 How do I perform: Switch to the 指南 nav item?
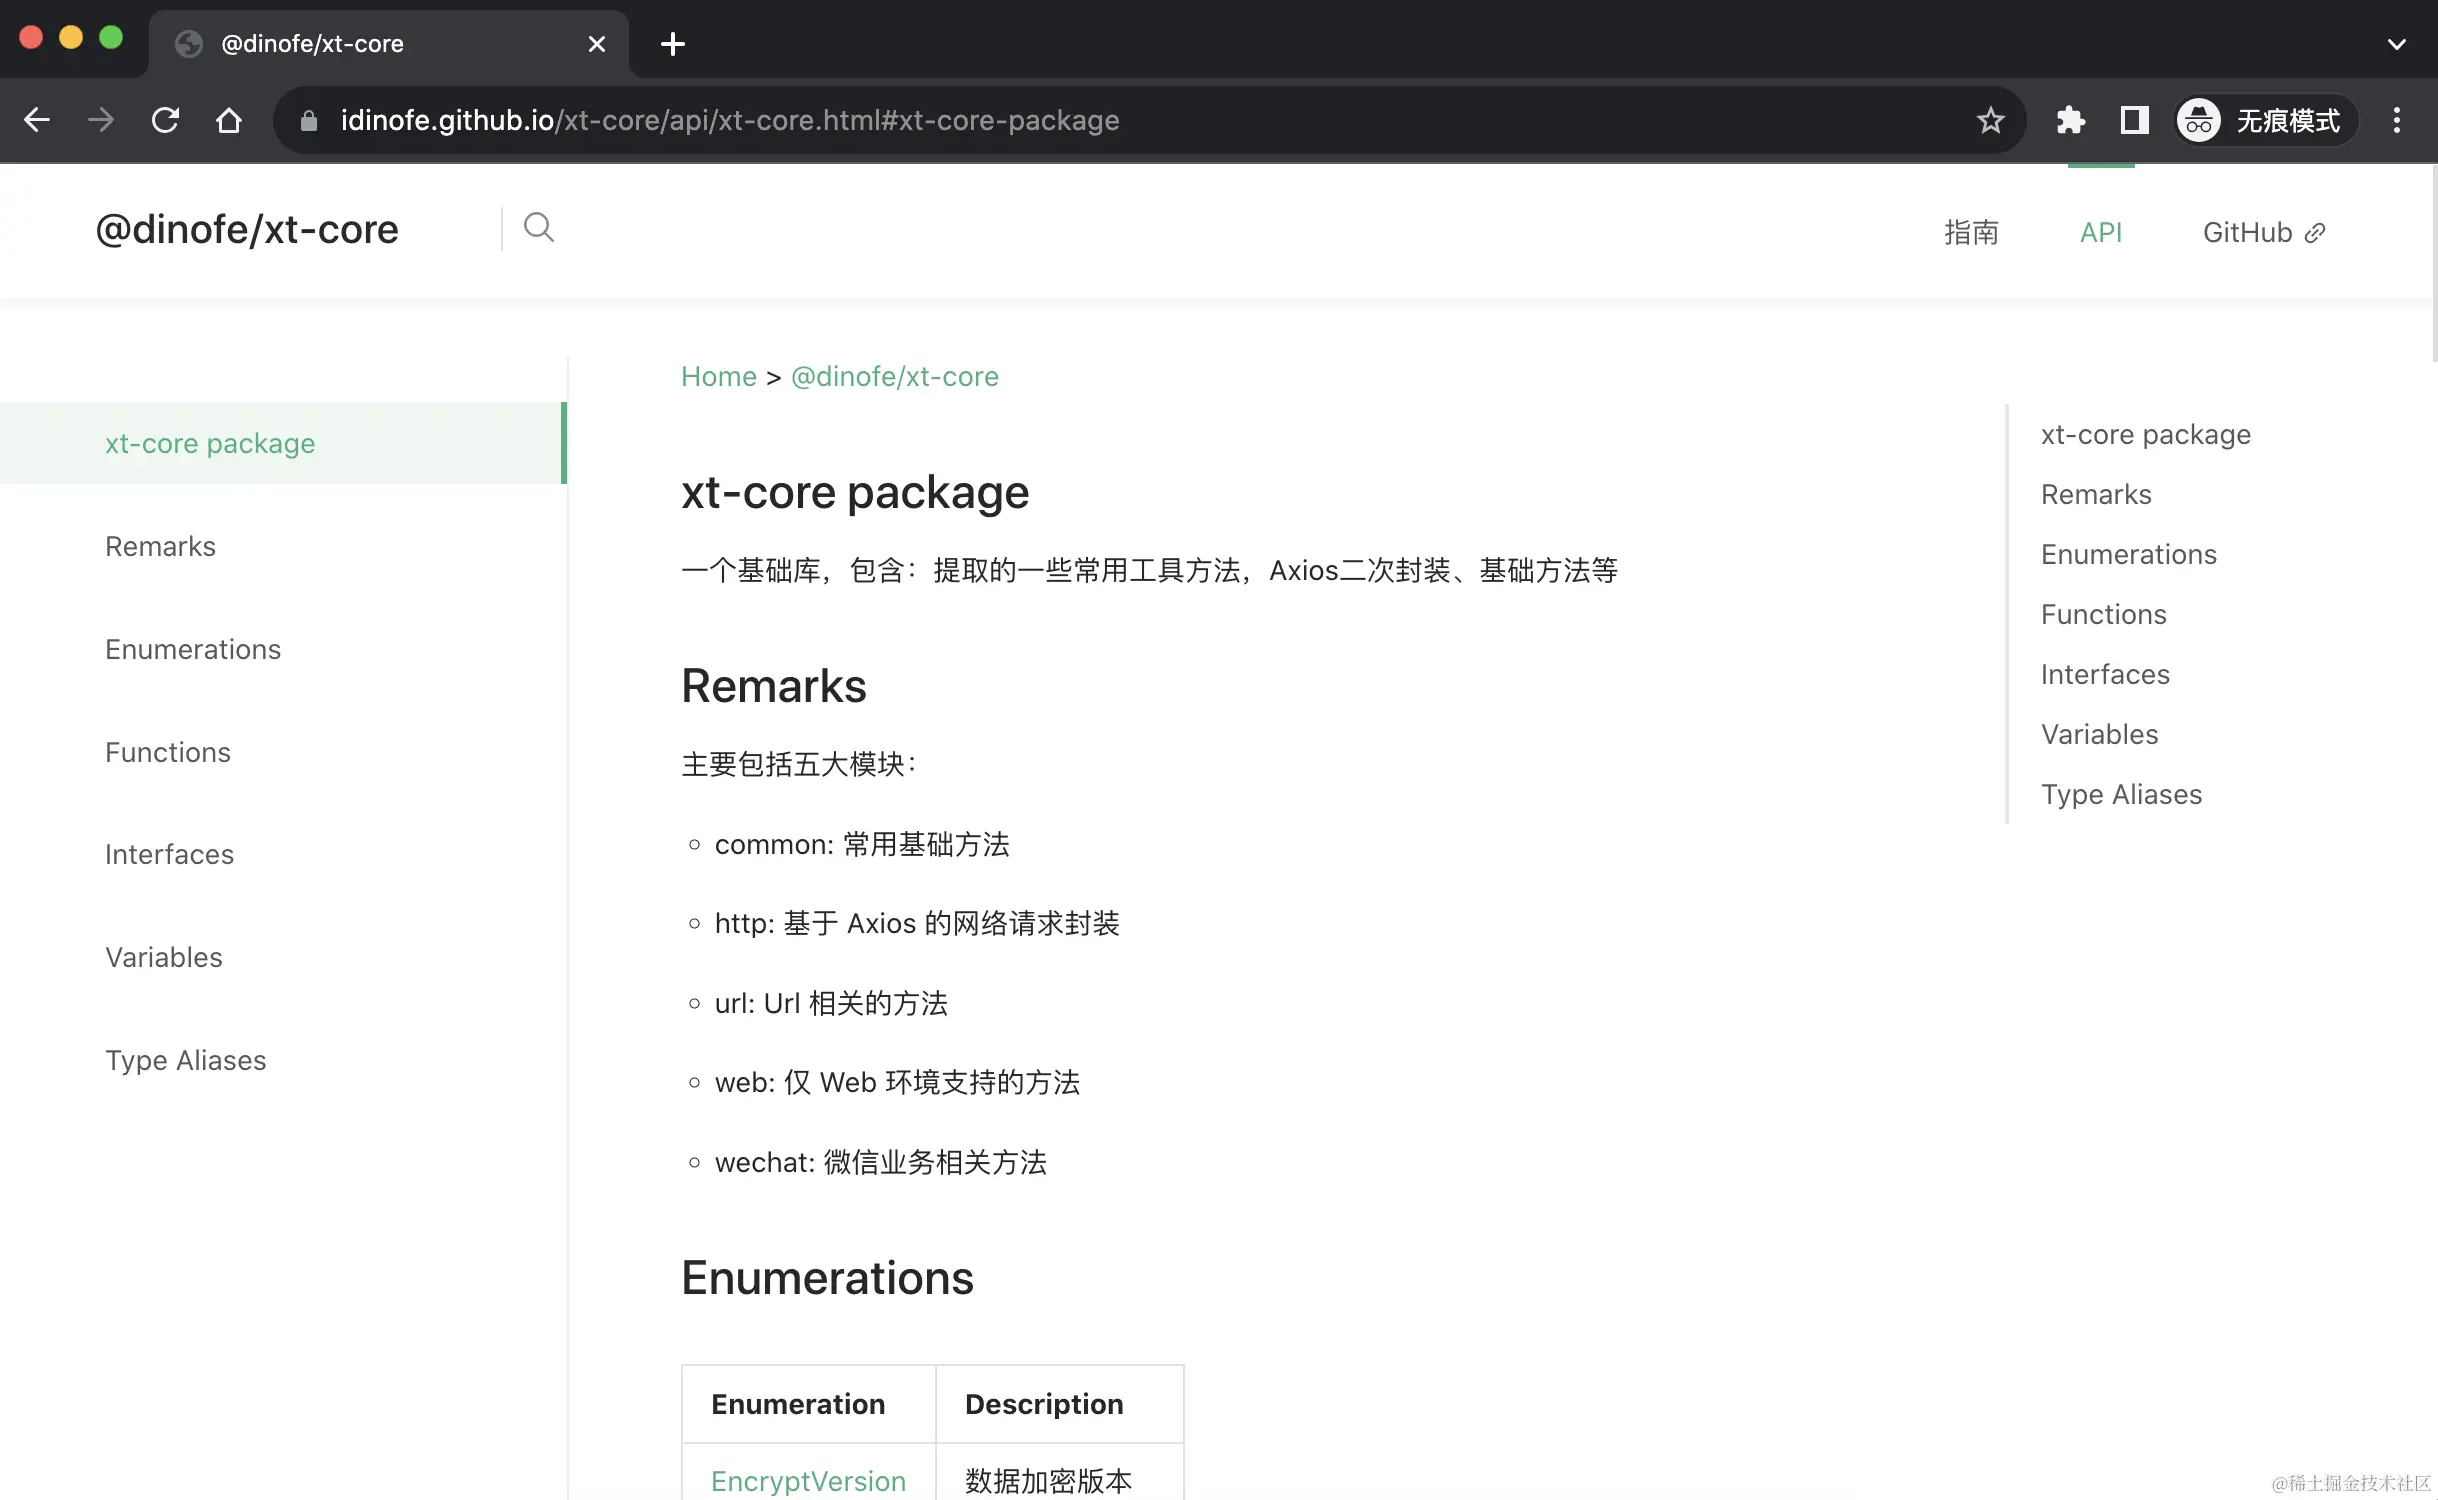tap(1970, 233)
